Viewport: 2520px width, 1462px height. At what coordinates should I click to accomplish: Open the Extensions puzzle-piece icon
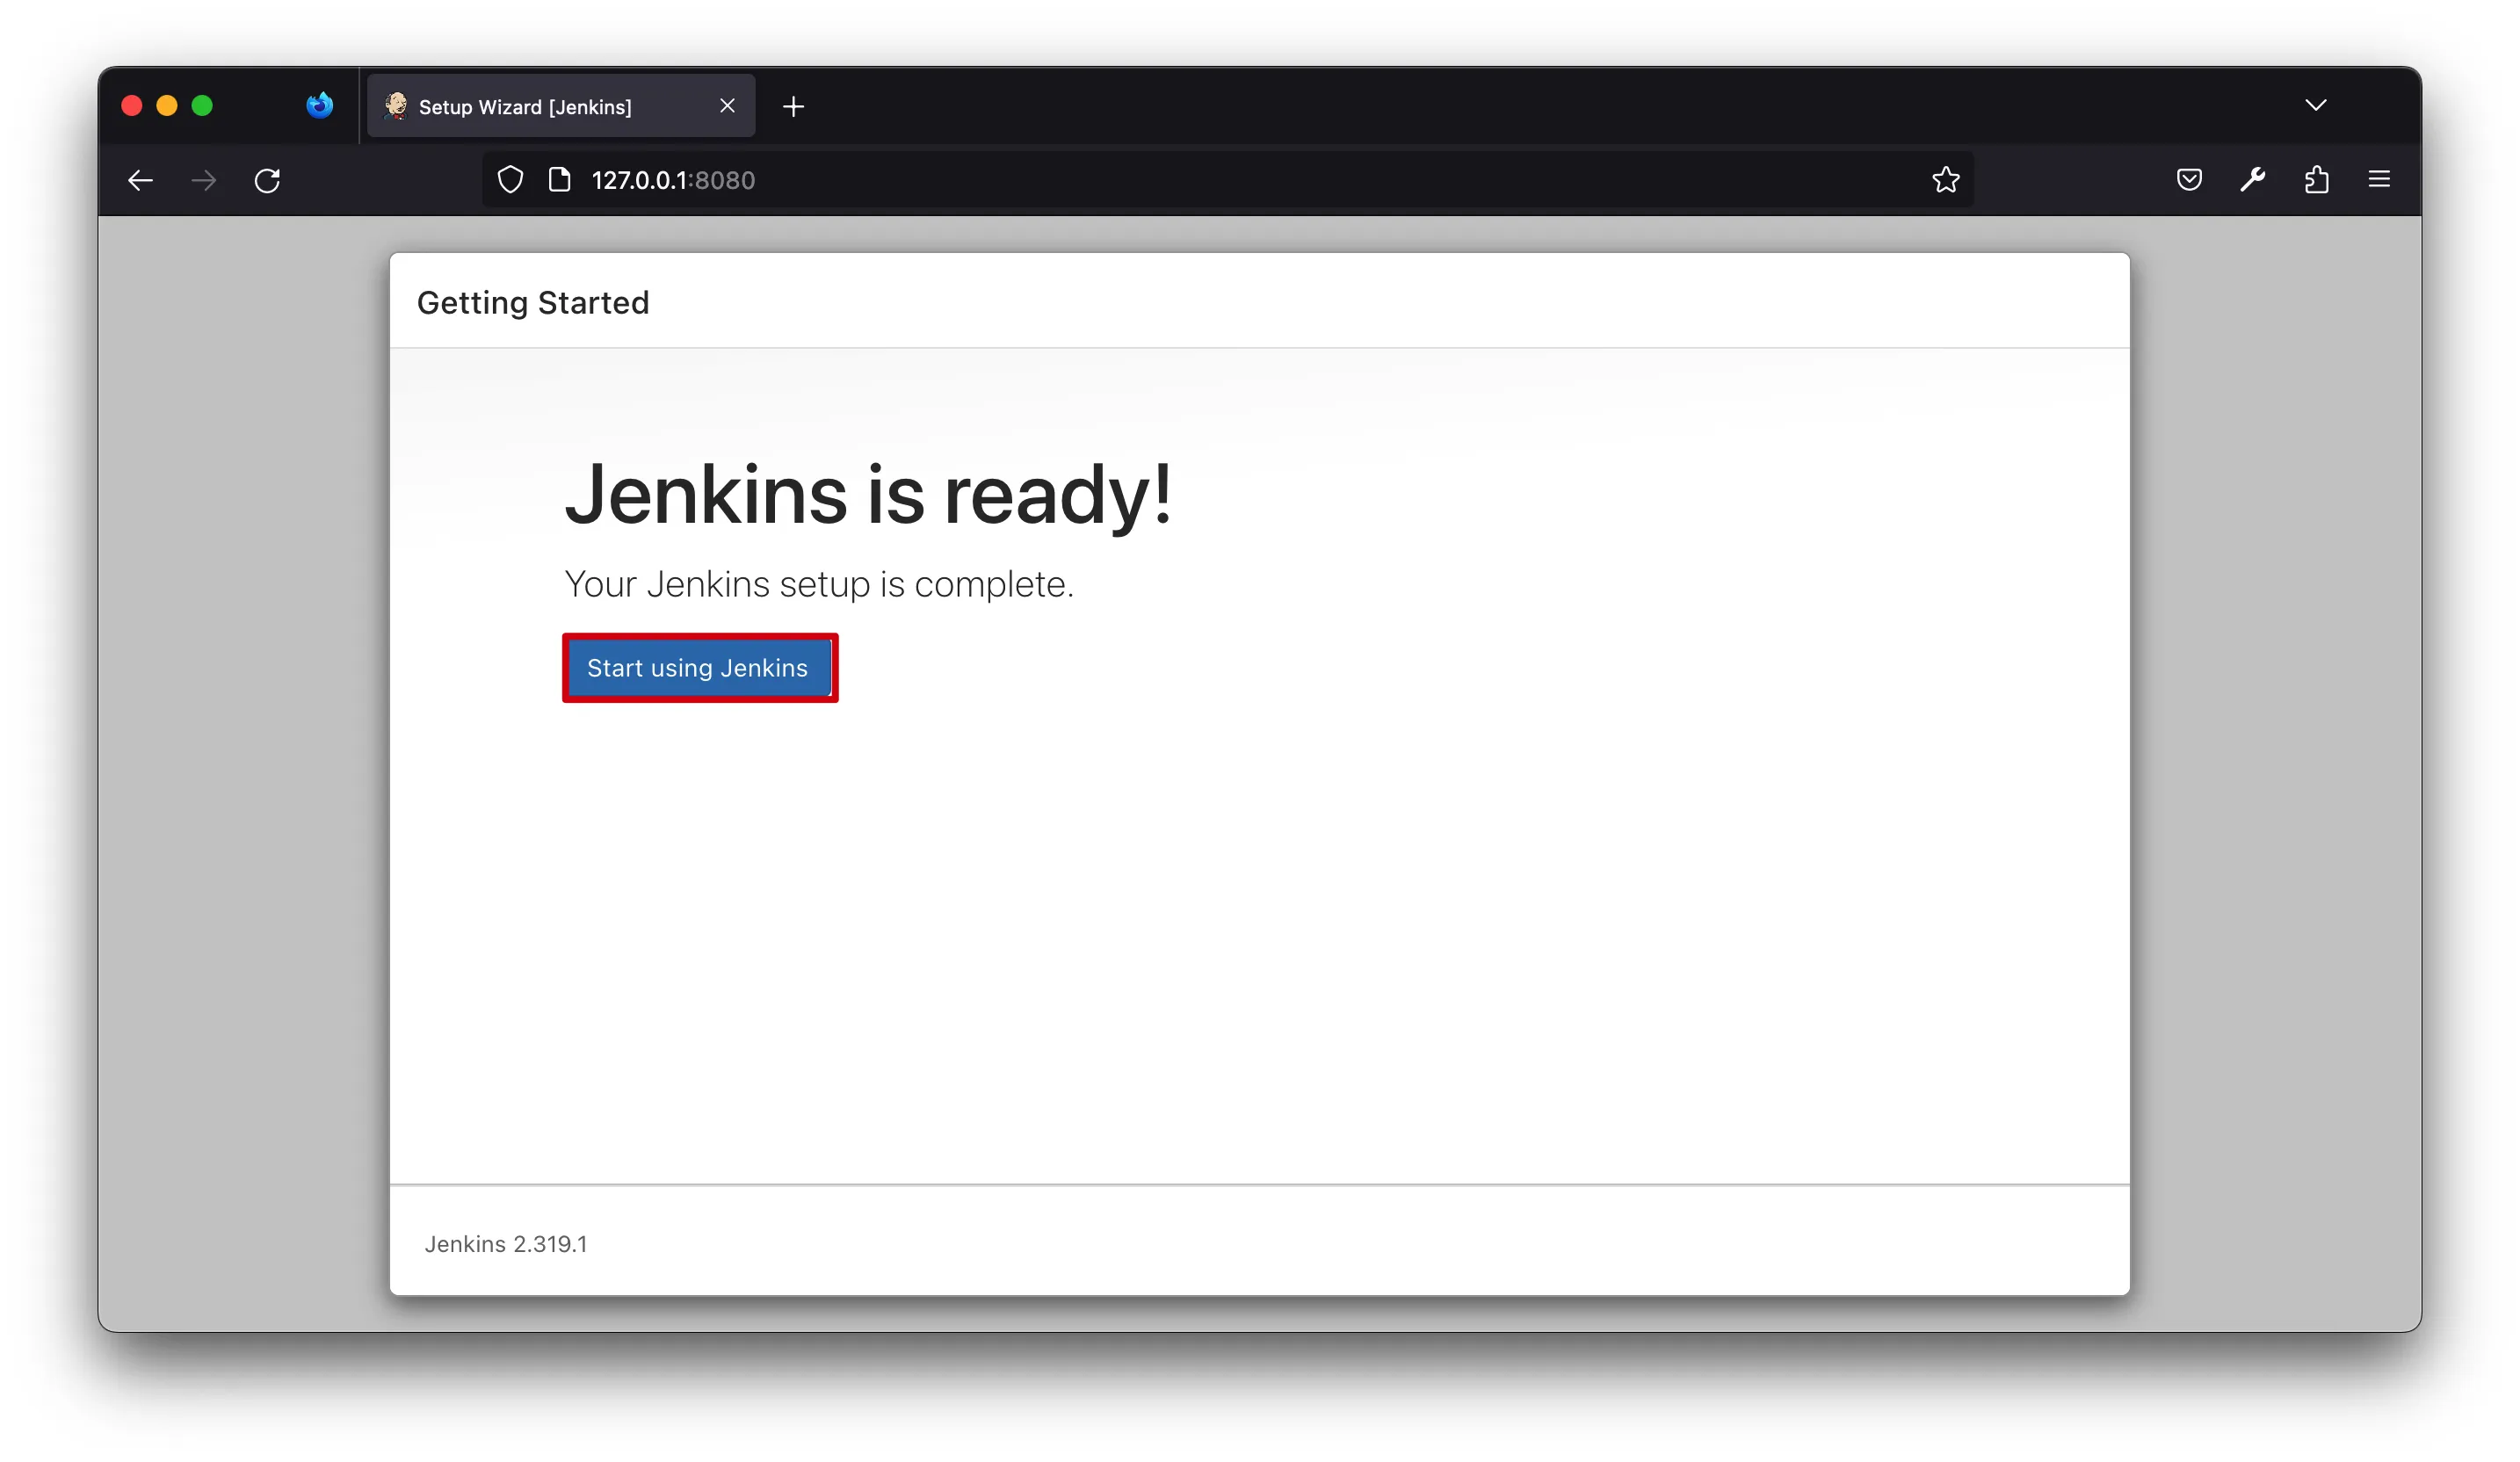tap(2316, 180)
